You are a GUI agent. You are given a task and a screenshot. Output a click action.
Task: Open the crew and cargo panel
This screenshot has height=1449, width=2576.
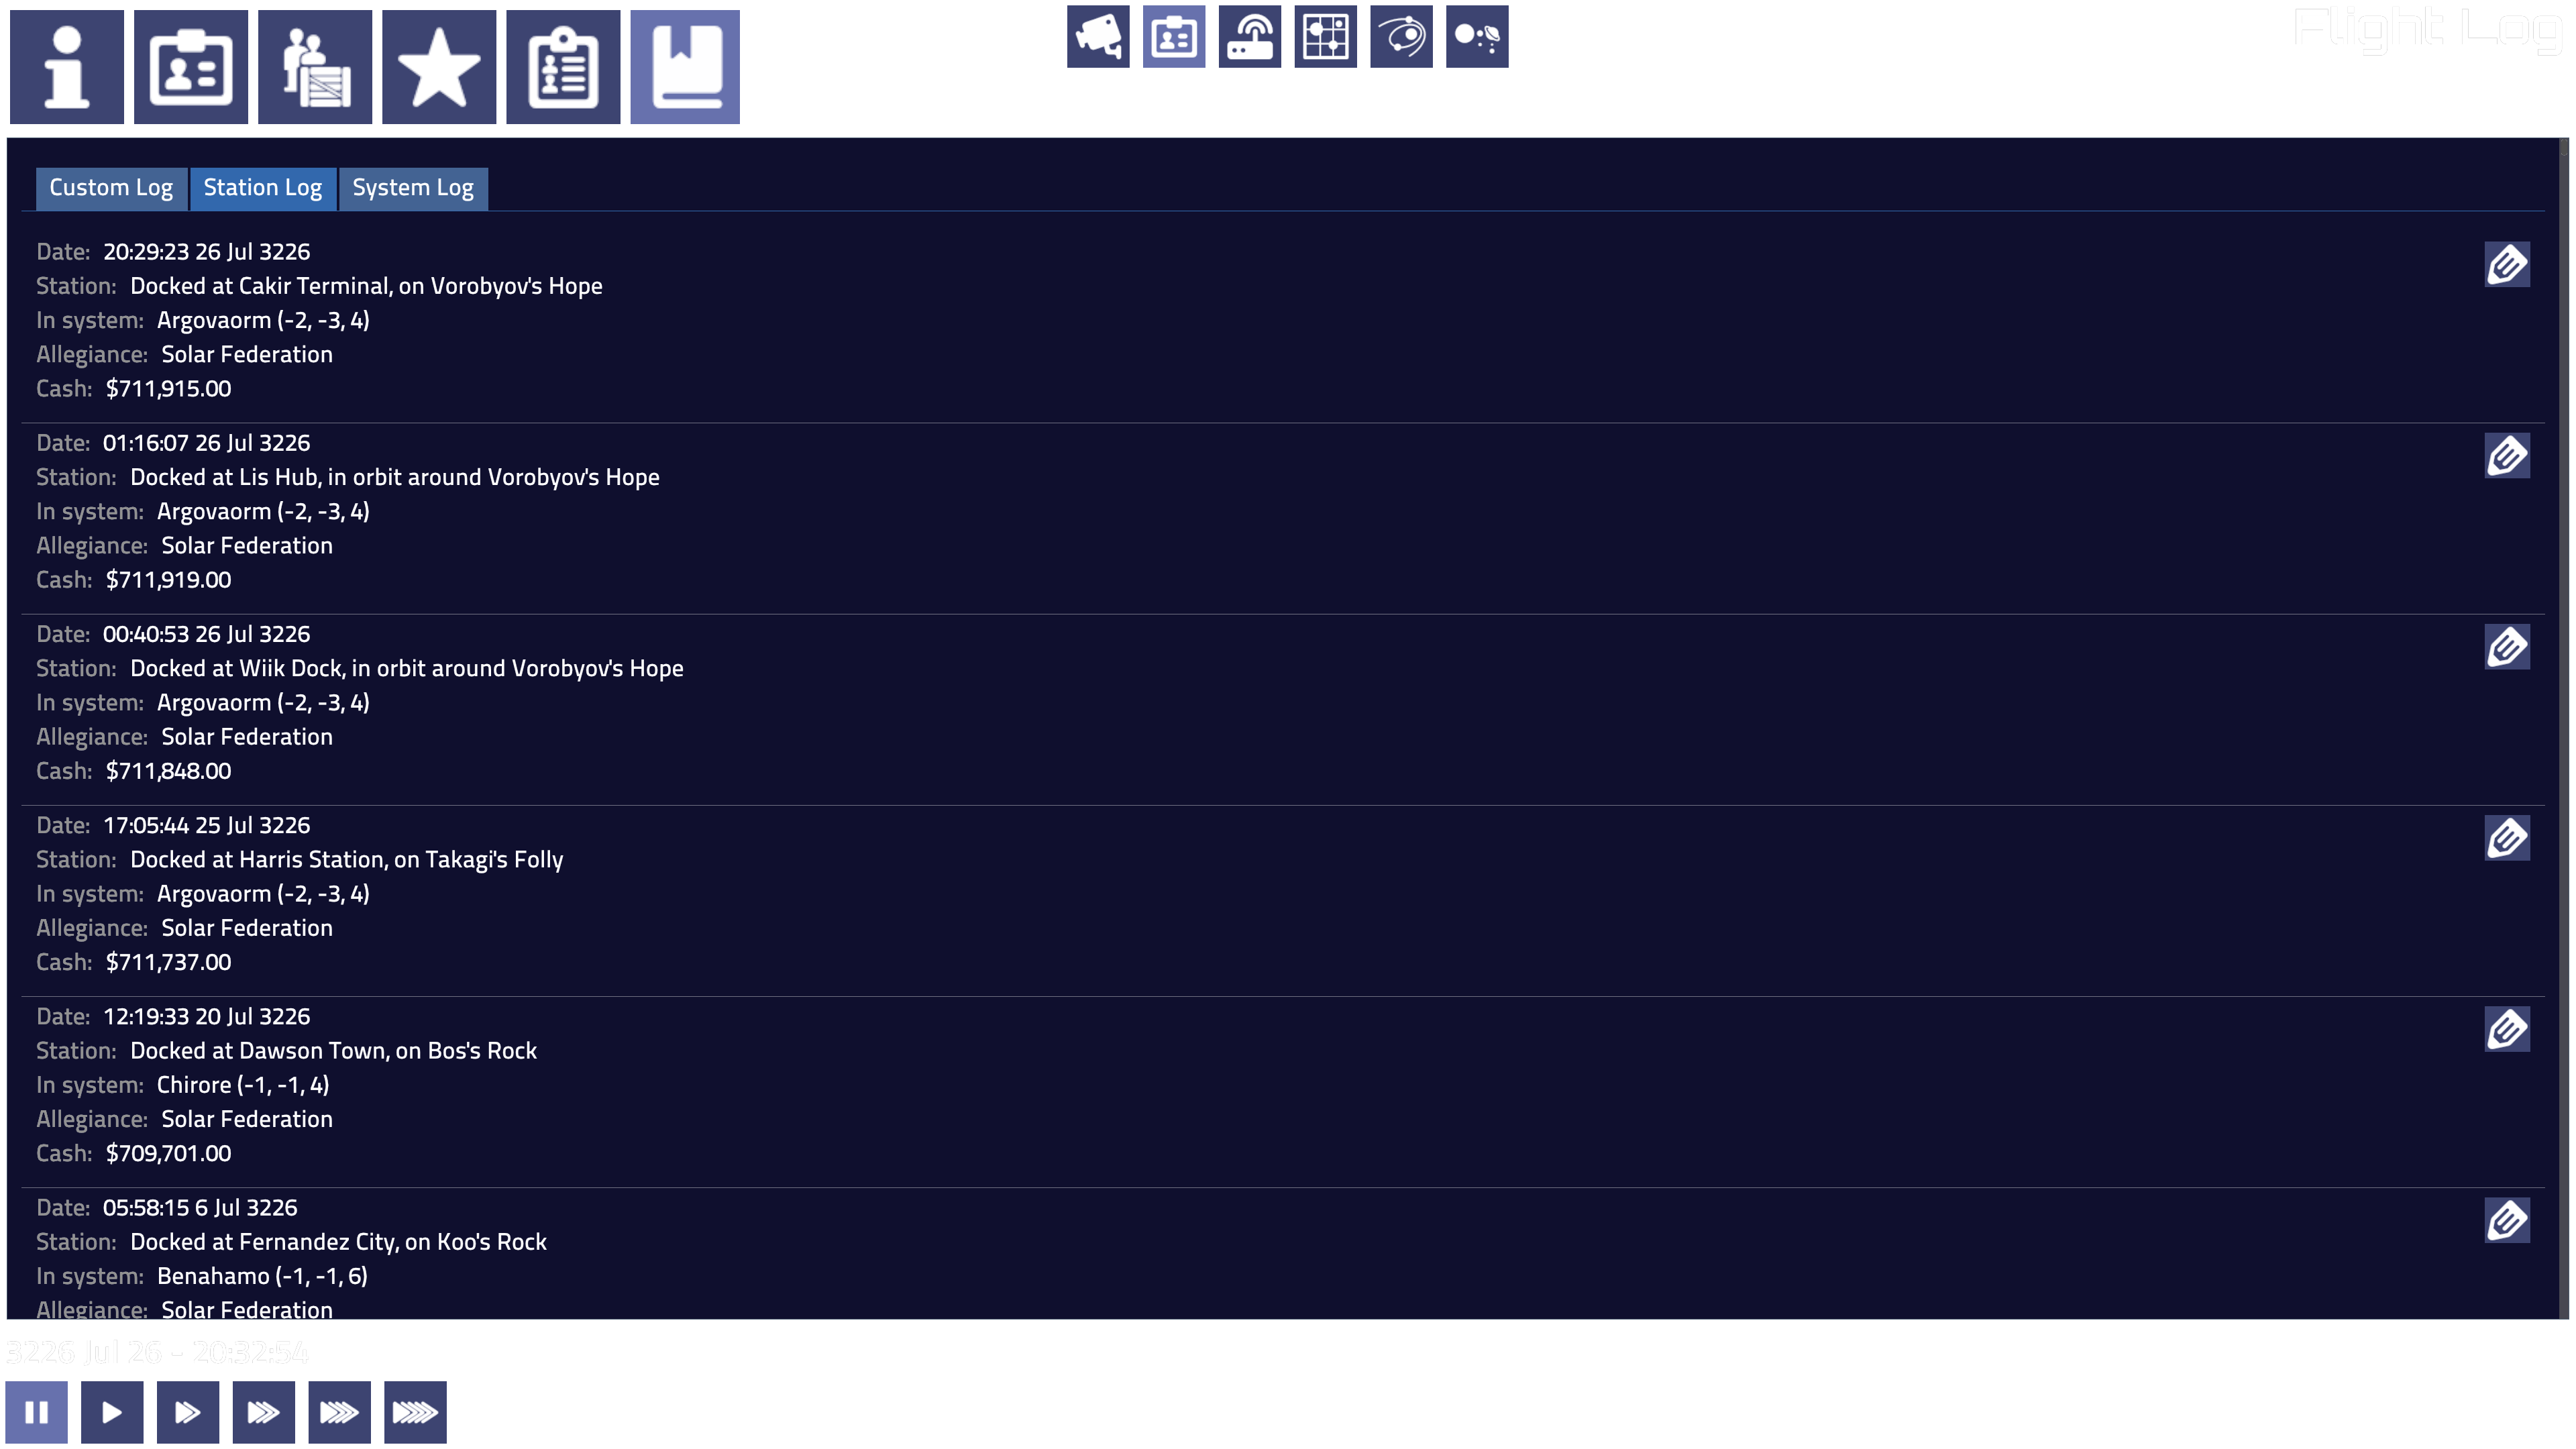314,66
